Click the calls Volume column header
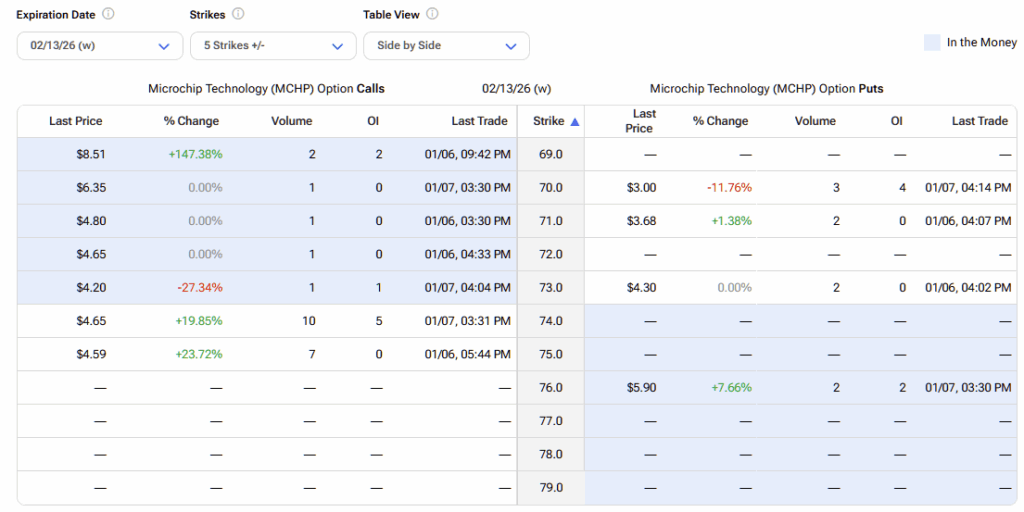The width and height of the screenshot is (1024, 512). pyautogui.click(x=291, y=121)
